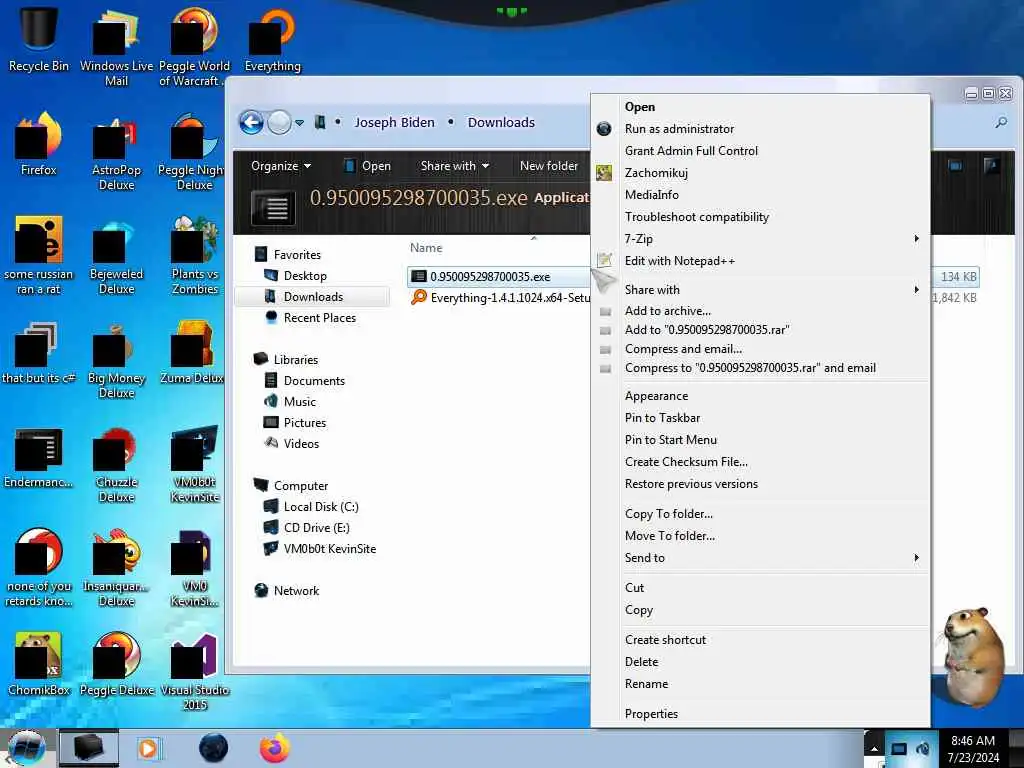This screenshot has height=768, width=1024.
Task: Open the Organize dropdown menu
Action: tap(281, 166)
